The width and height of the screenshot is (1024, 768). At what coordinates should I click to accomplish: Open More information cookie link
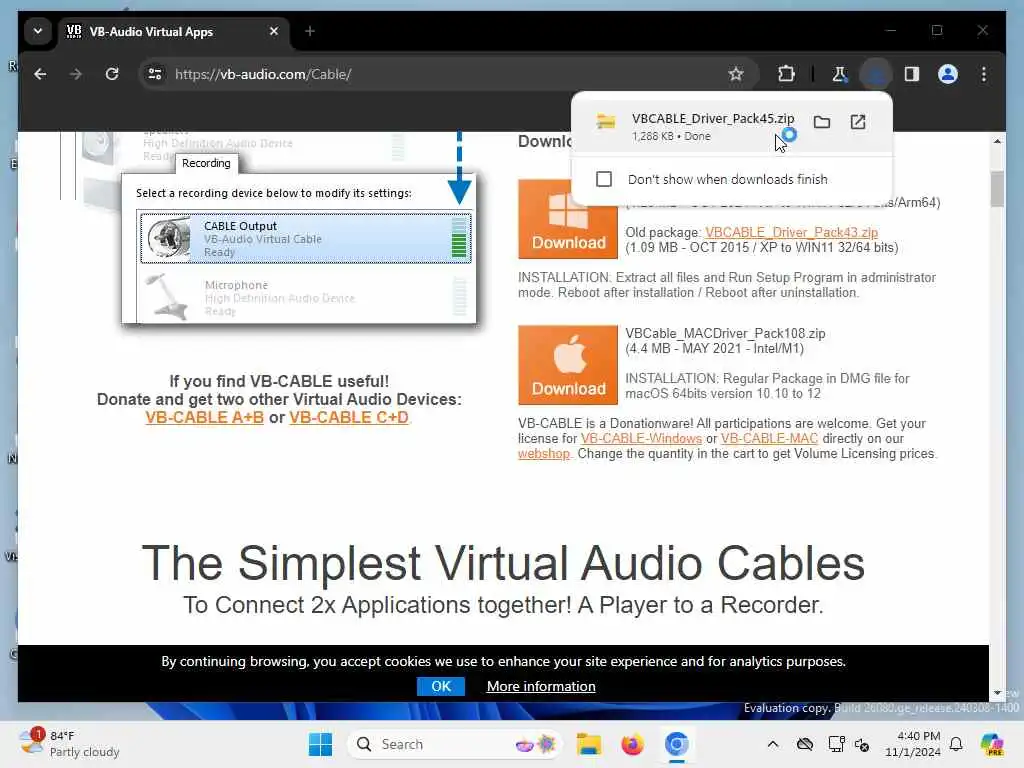point(541,686)
